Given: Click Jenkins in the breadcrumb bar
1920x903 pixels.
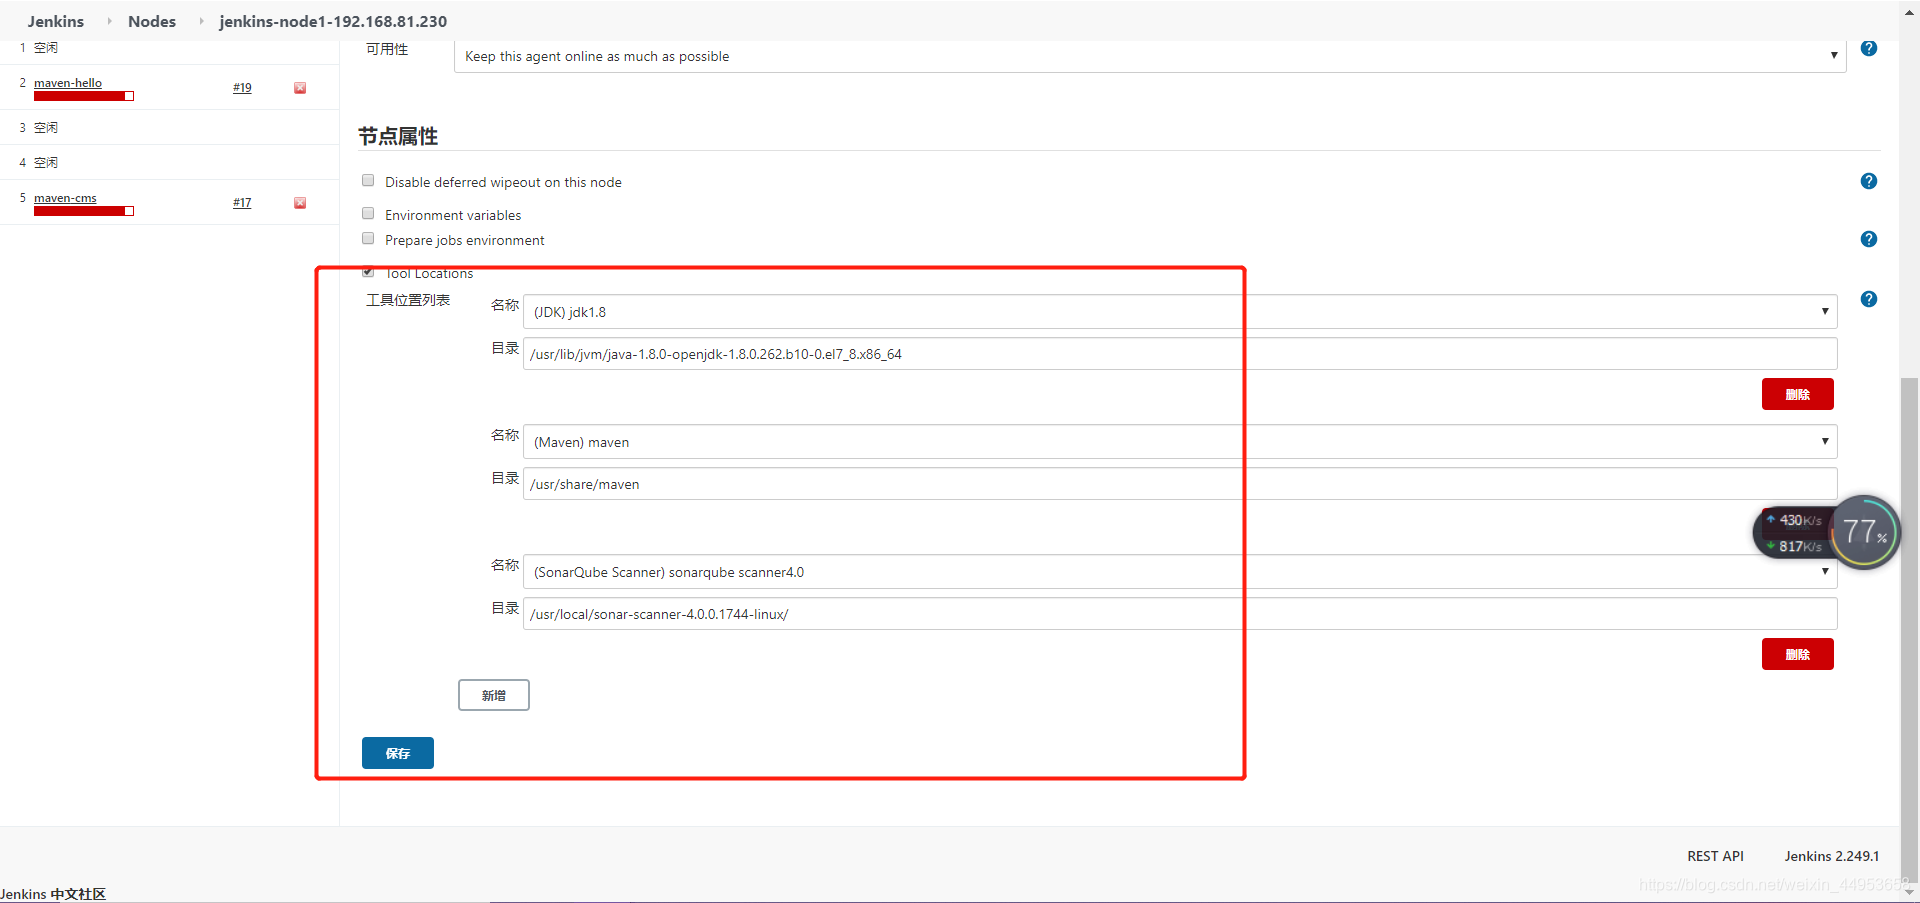Looking at the screenshot, I should [x=56, y=21].
